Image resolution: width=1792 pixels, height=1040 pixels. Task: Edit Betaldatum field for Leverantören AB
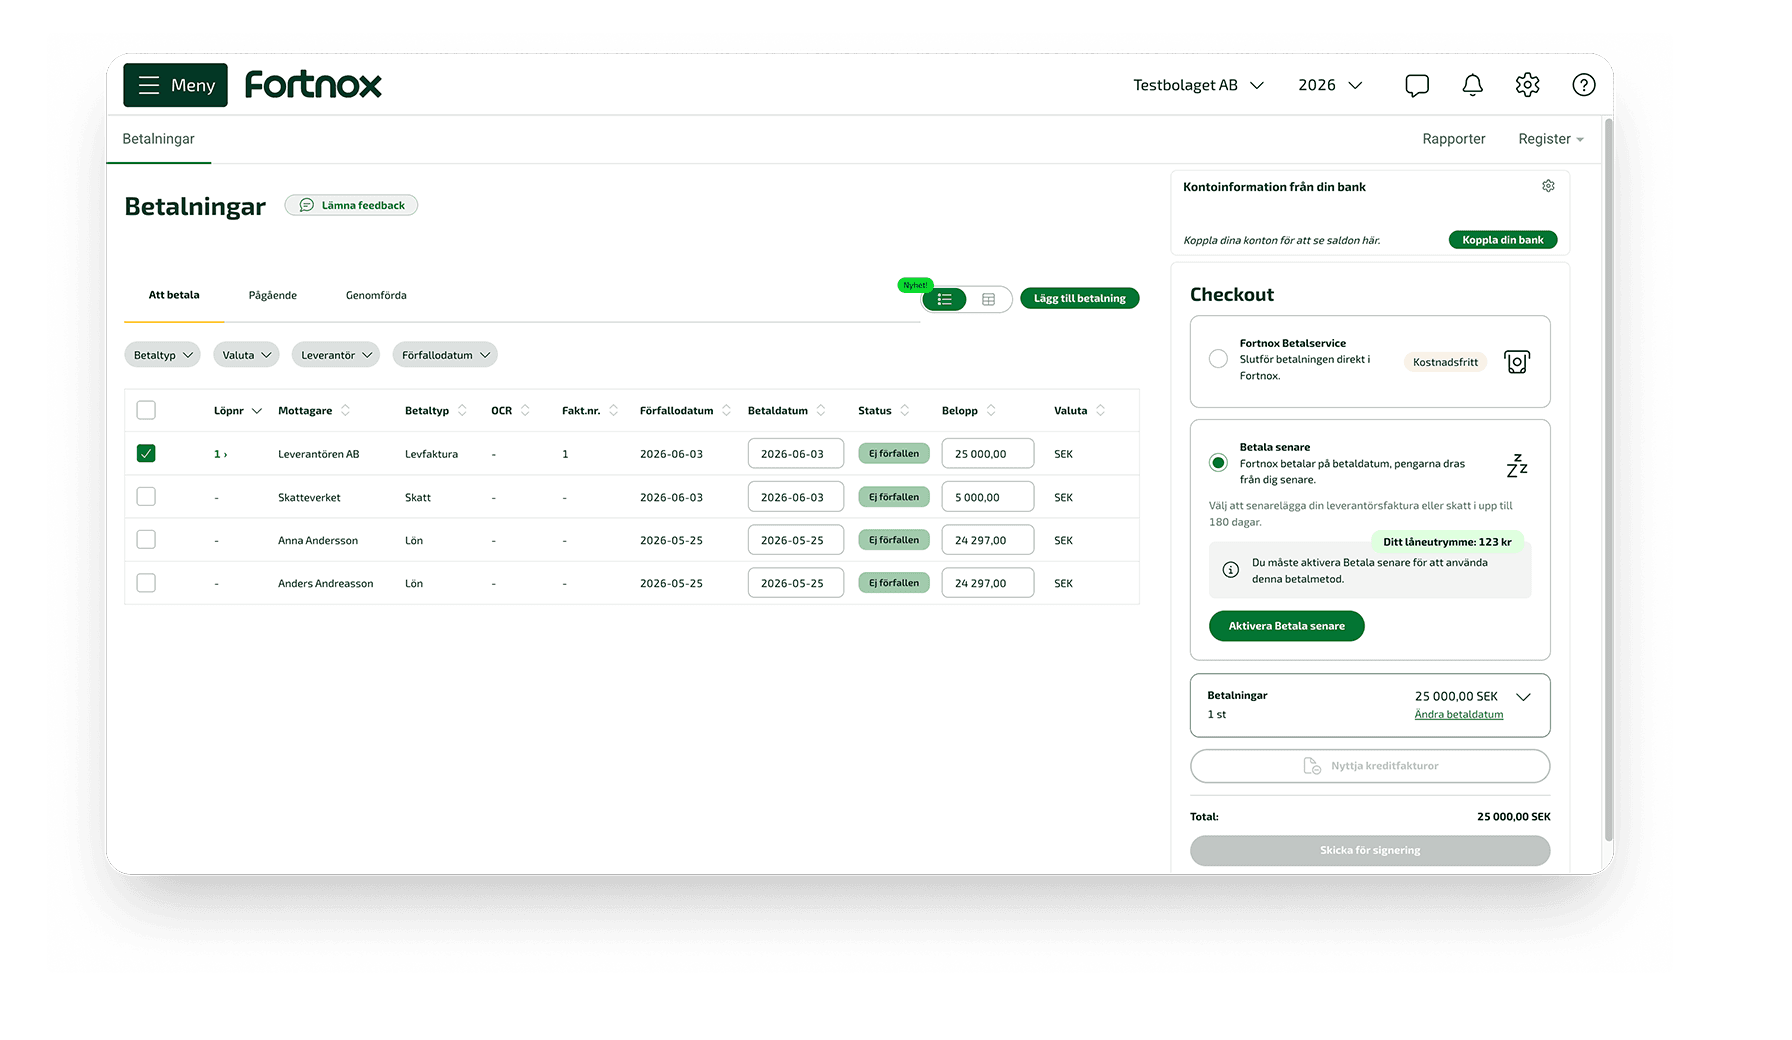coord(796,453)
